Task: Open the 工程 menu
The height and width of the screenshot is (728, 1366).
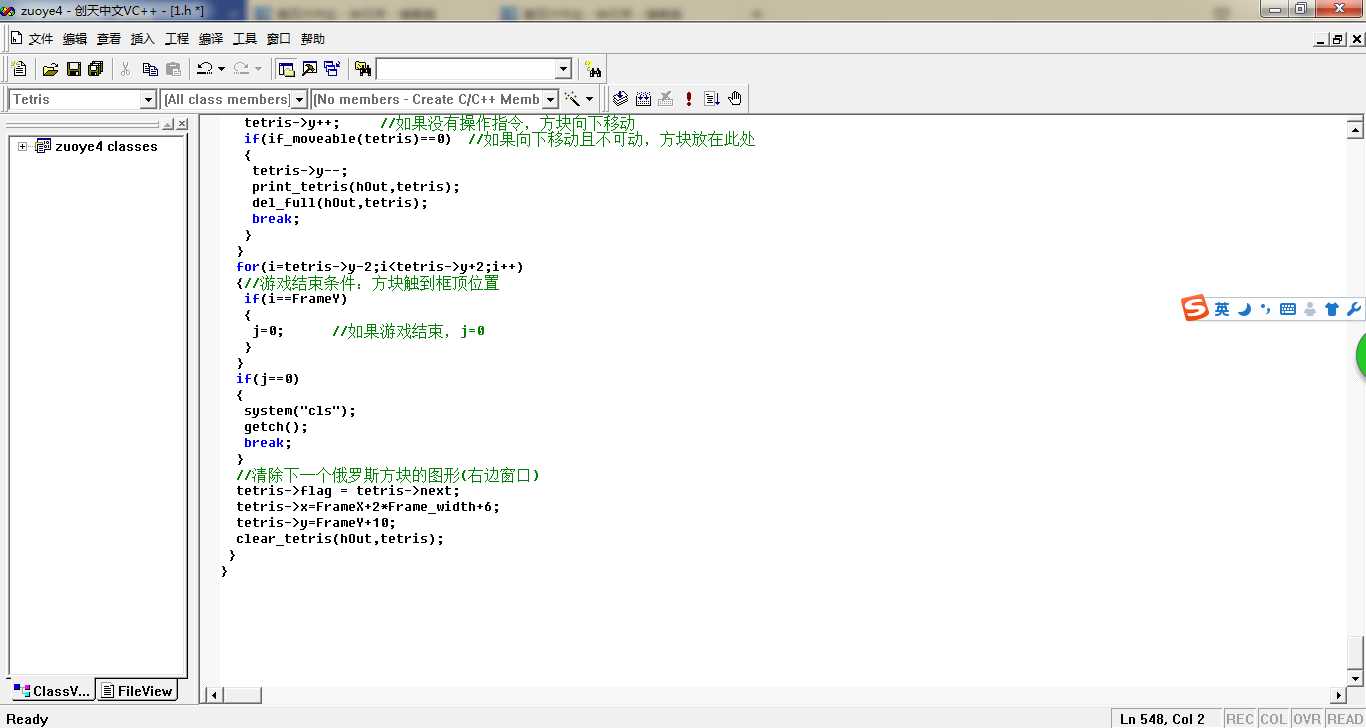Action: coord(177,39)
